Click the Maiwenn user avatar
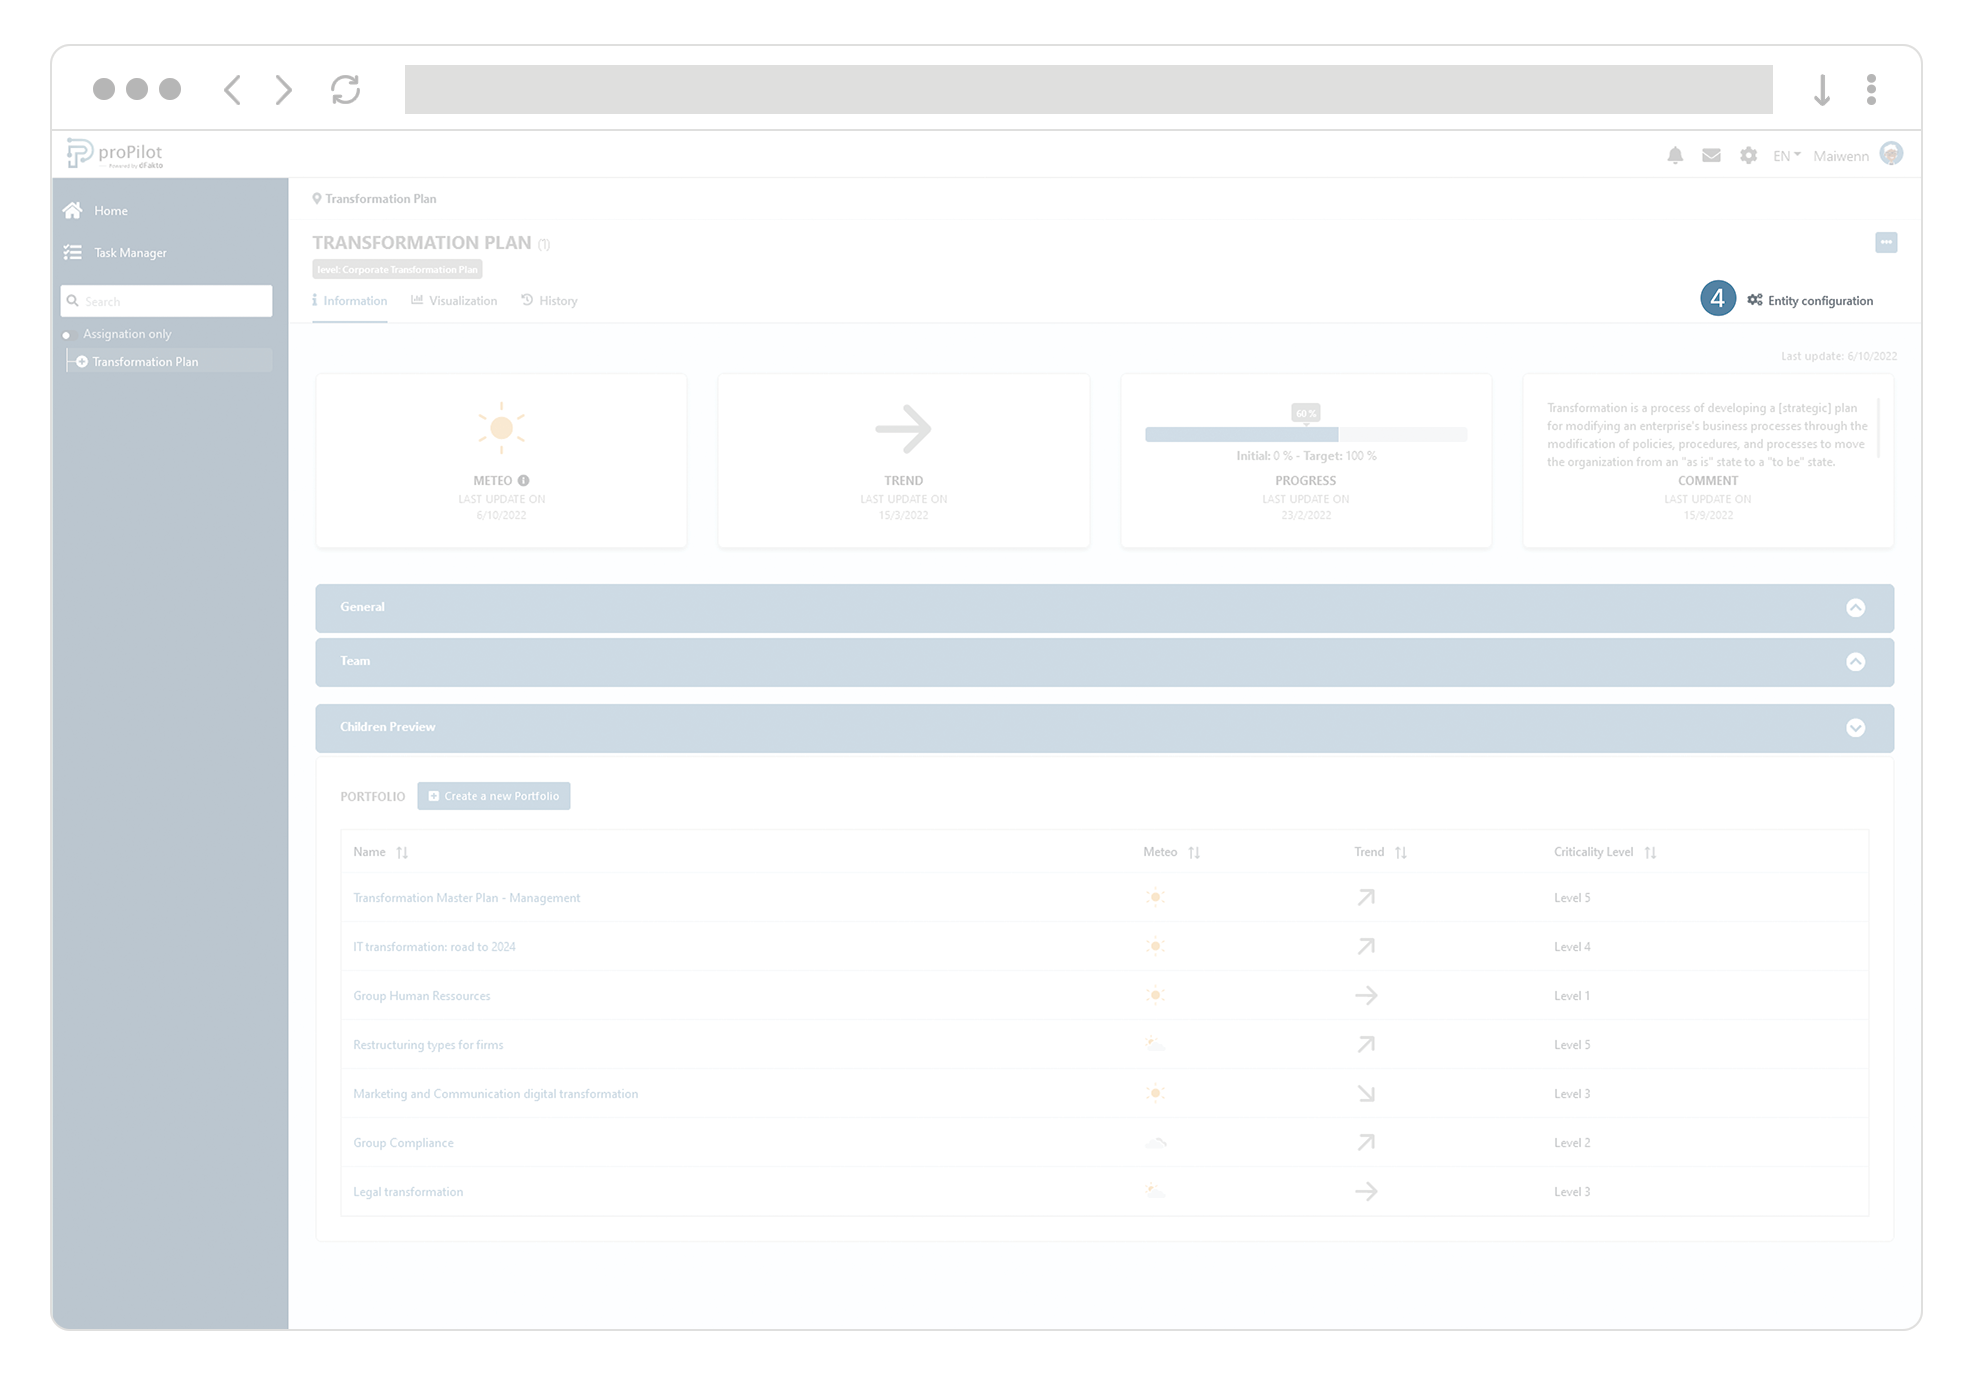Image resolution: width=1973 pixels, height=1384 pixels. (x=1891, y=154)
